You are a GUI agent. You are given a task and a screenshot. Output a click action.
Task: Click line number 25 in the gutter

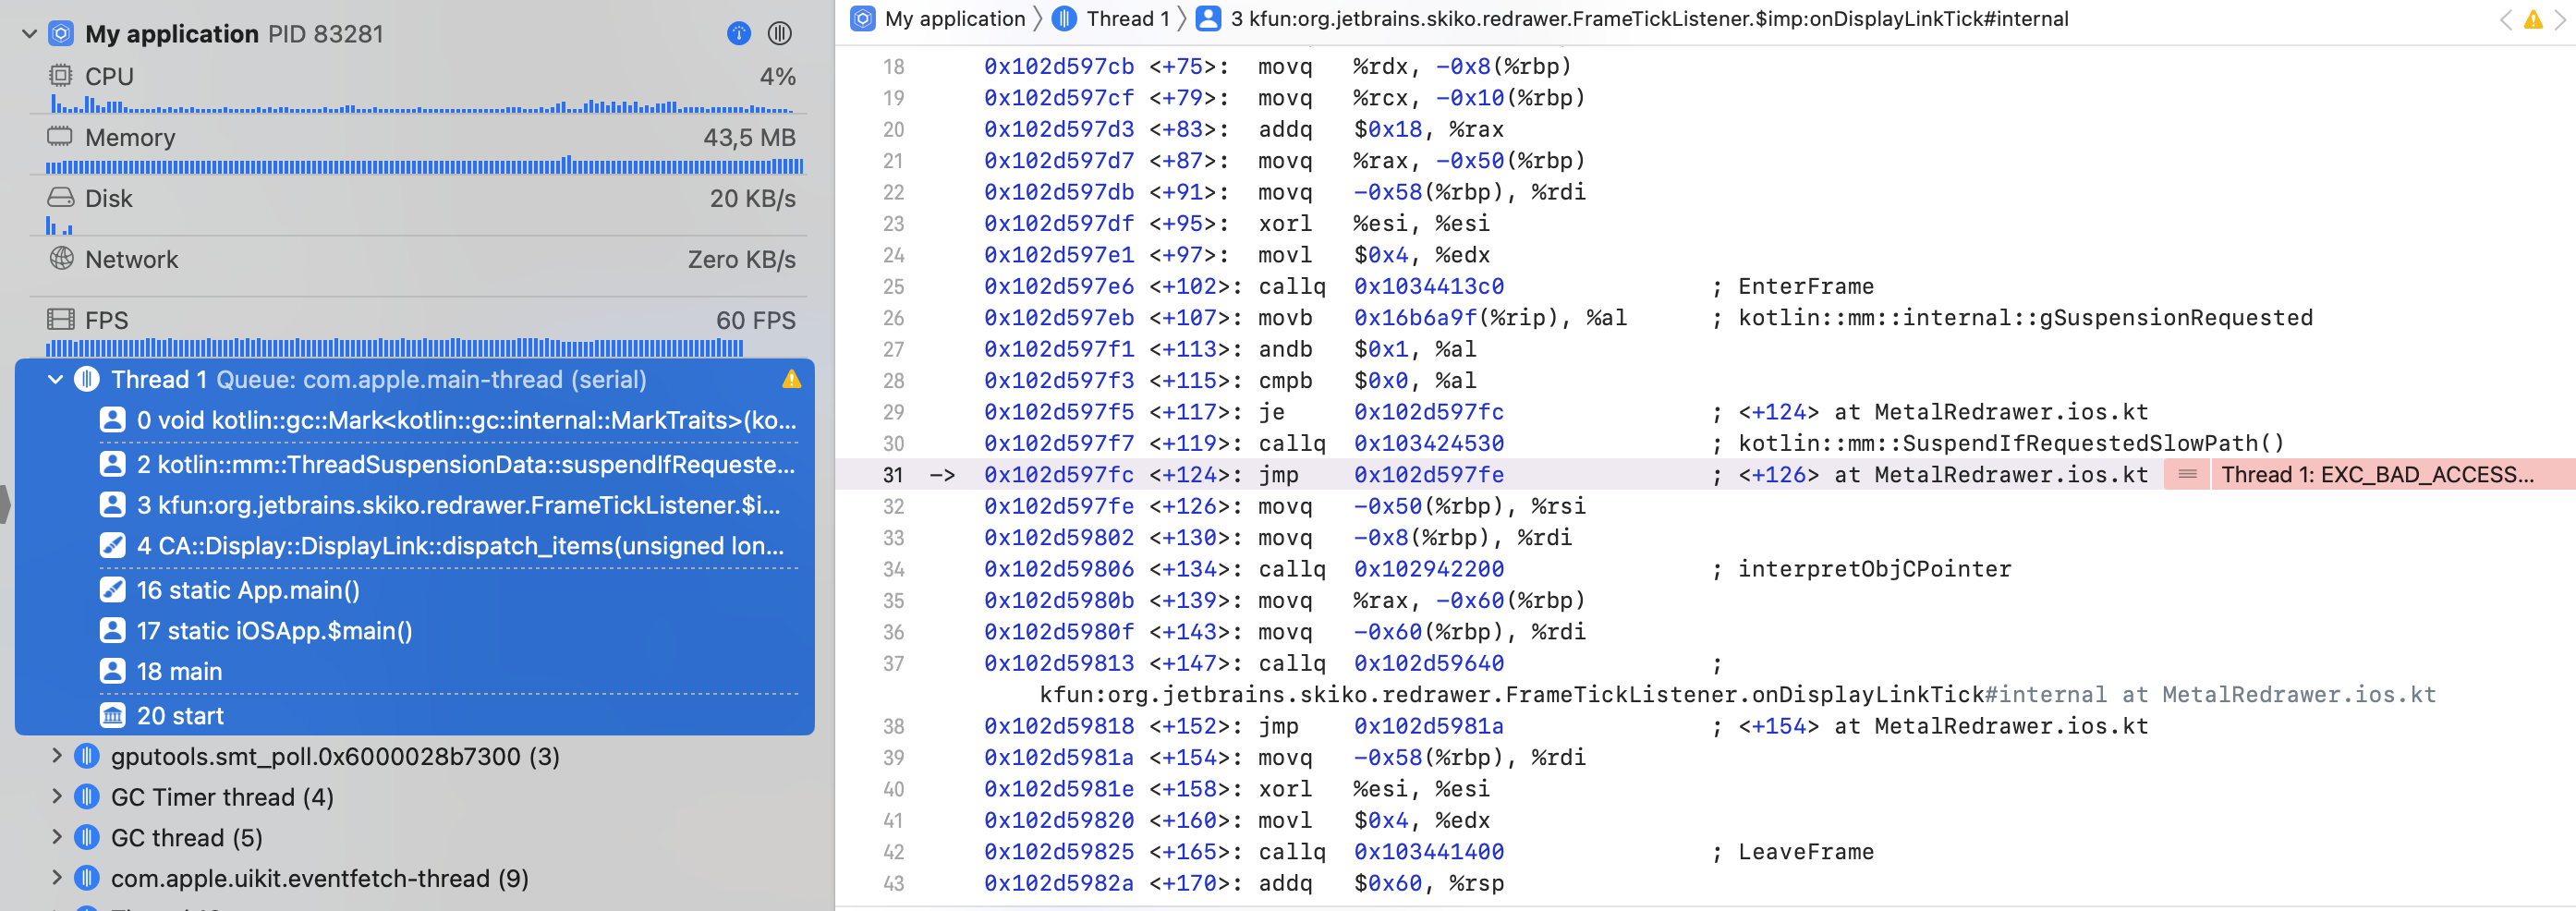click(893, 287)
